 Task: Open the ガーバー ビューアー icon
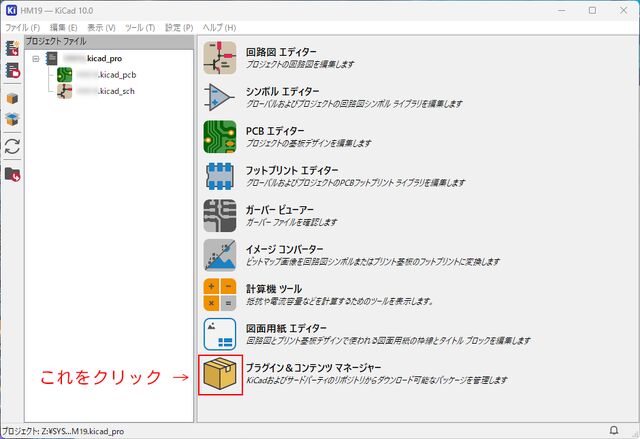pos(220,215)
